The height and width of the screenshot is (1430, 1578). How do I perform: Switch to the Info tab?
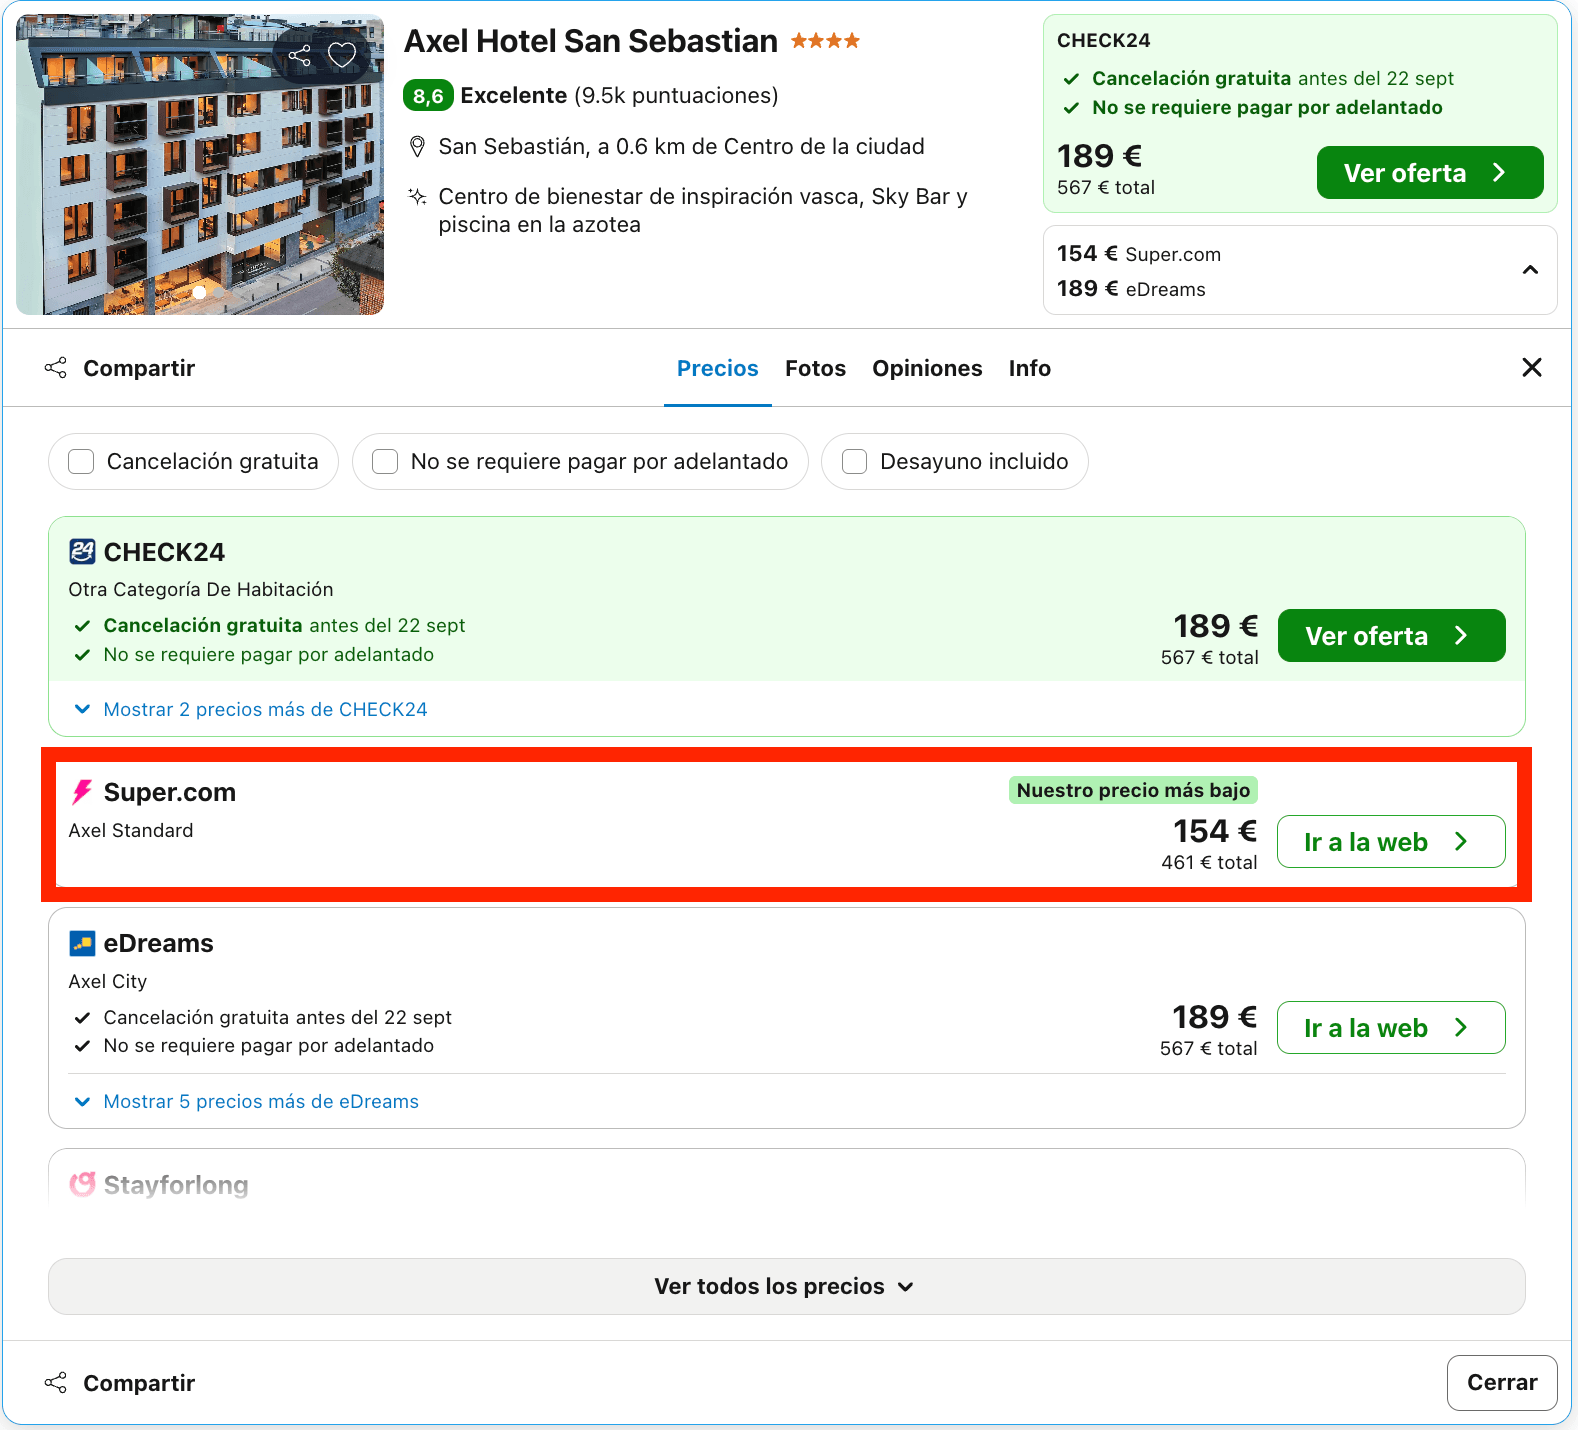1029,368
